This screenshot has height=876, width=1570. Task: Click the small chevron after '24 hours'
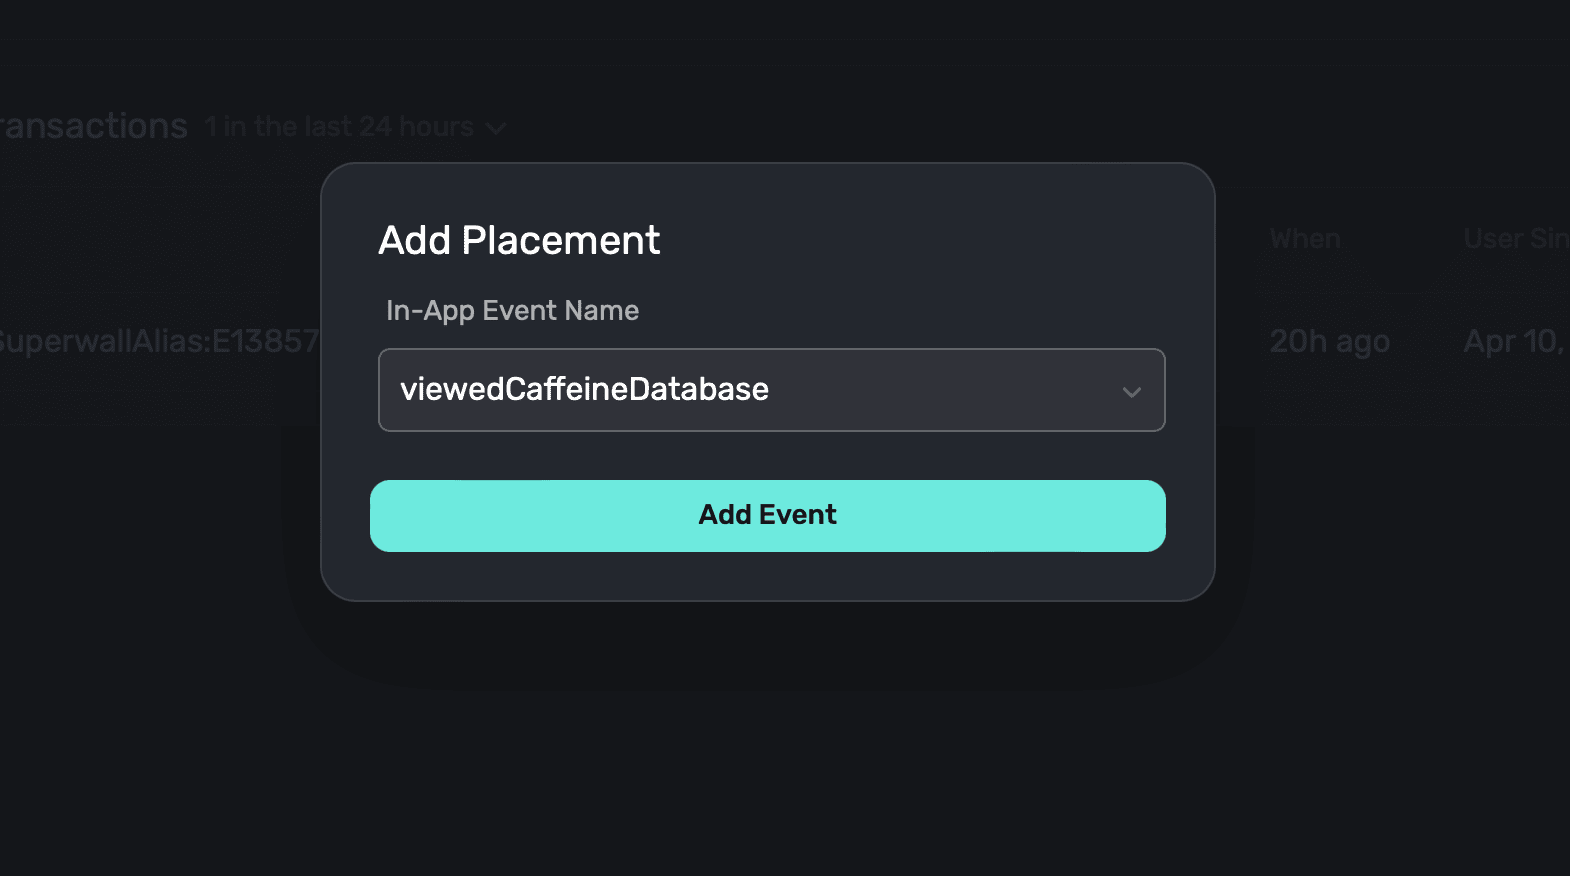pyautogui.click(x=496, y=128)
